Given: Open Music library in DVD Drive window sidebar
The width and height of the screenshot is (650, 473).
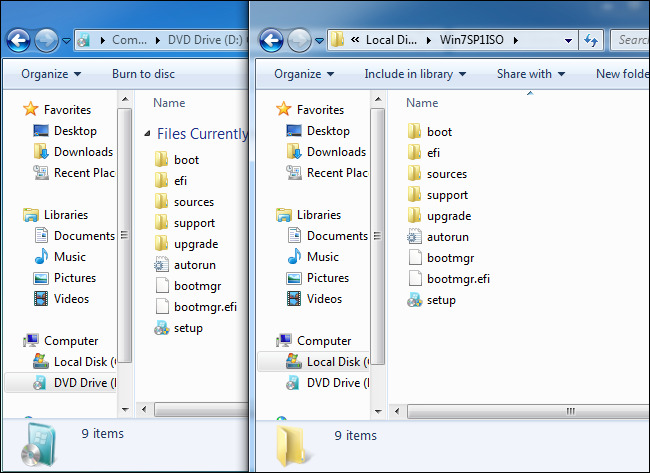Looking at the screenshot, I should [x=60, y=257].
